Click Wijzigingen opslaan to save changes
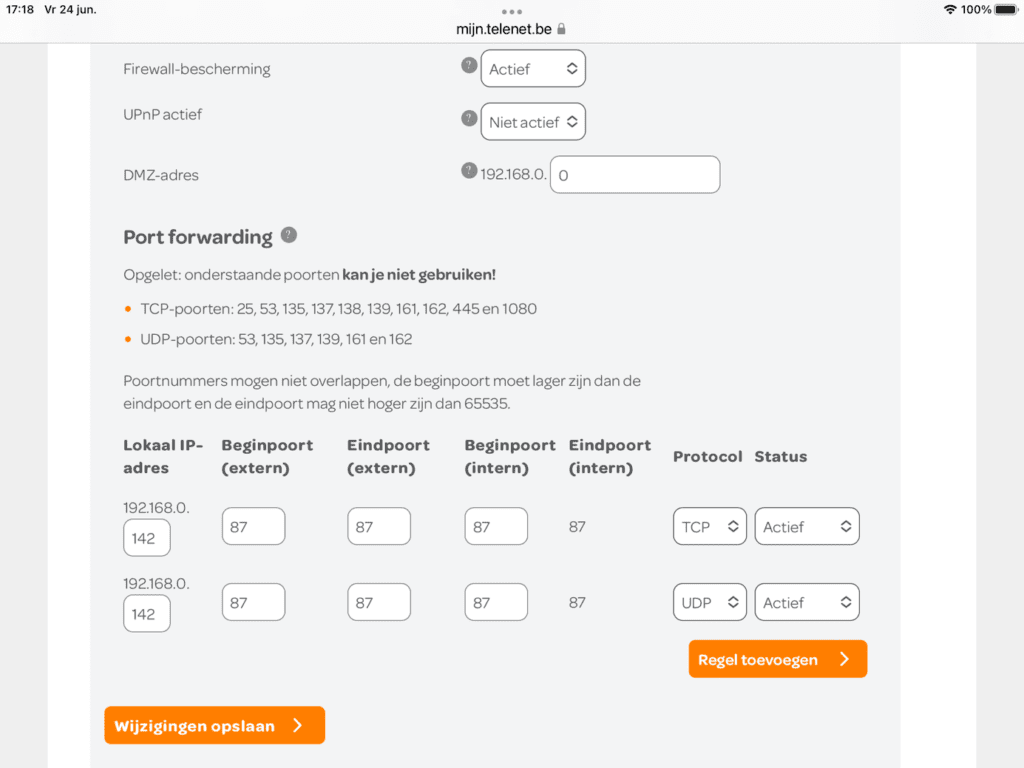The height and width of the screenshot is (768, 1024). click(x=214, y=725)
